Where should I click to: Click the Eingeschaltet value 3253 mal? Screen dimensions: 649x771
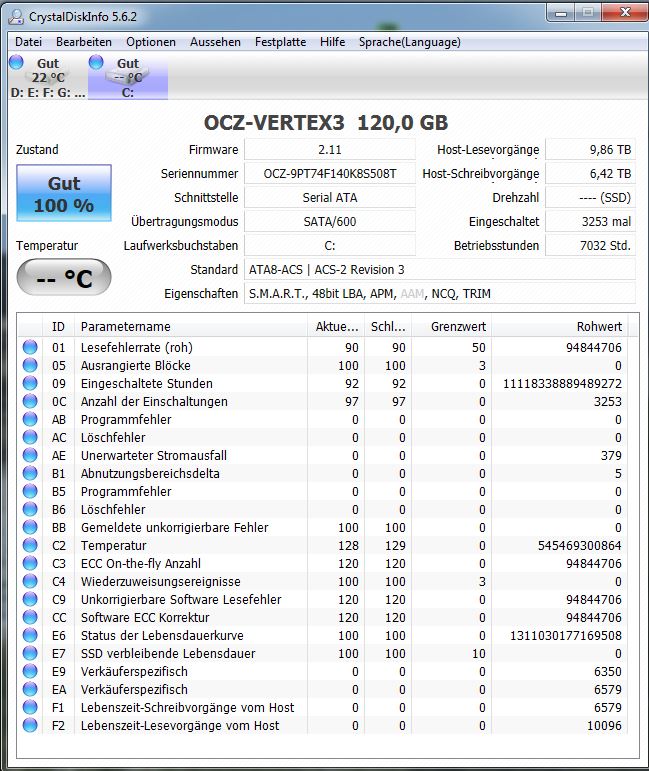pos(590,222)
